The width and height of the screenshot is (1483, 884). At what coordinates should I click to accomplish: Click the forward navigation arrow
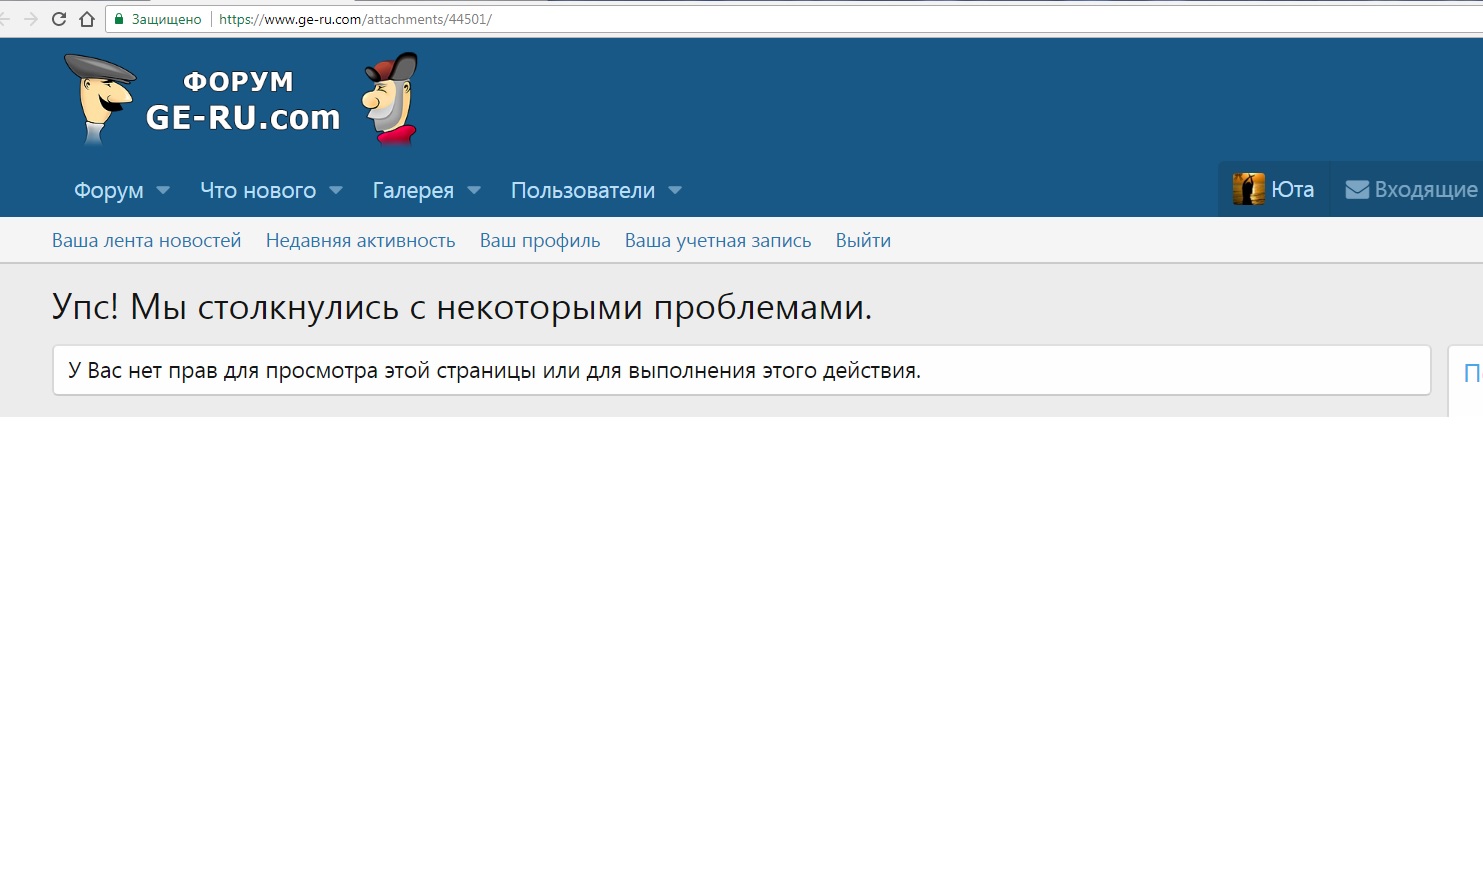point(31,19)
